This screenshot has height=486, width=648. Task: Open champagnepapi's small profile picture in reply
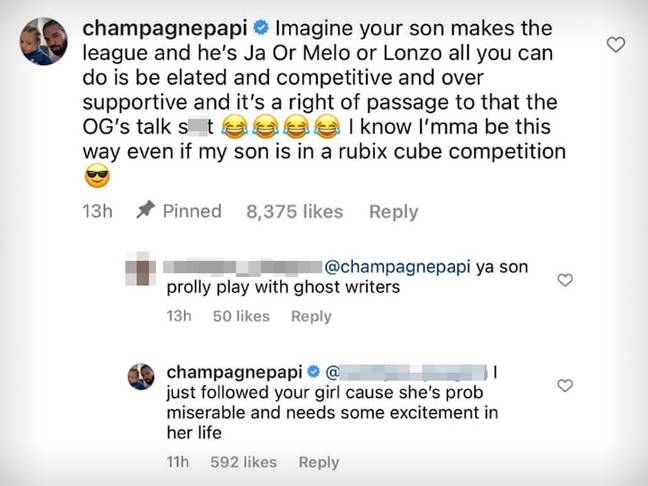click(141, 376)
